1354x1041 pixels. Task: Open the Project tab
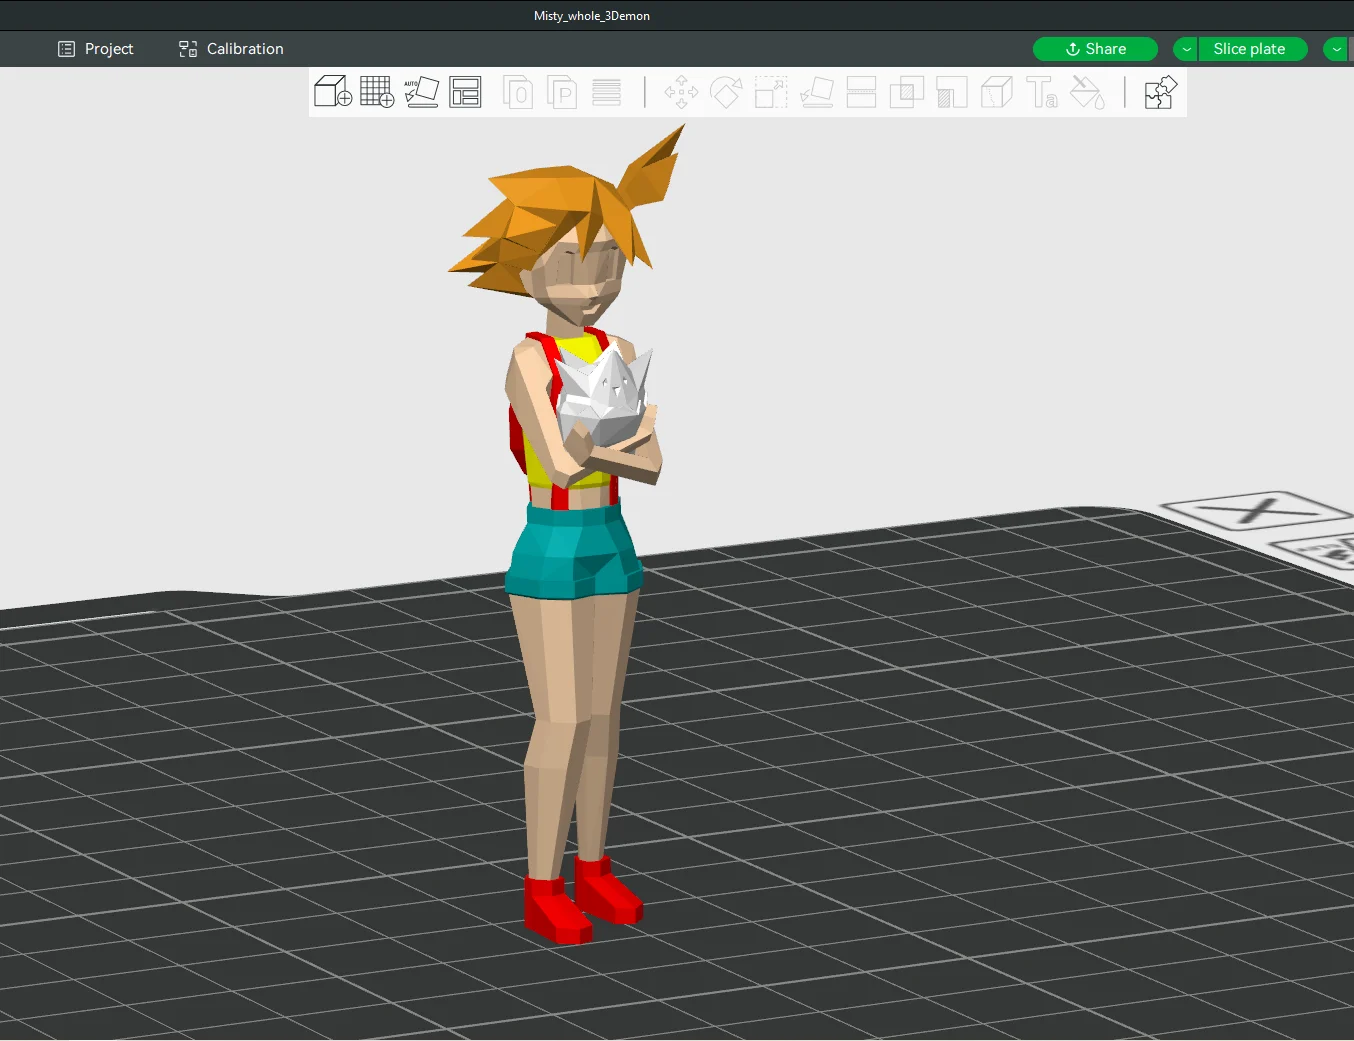point(96,49)
